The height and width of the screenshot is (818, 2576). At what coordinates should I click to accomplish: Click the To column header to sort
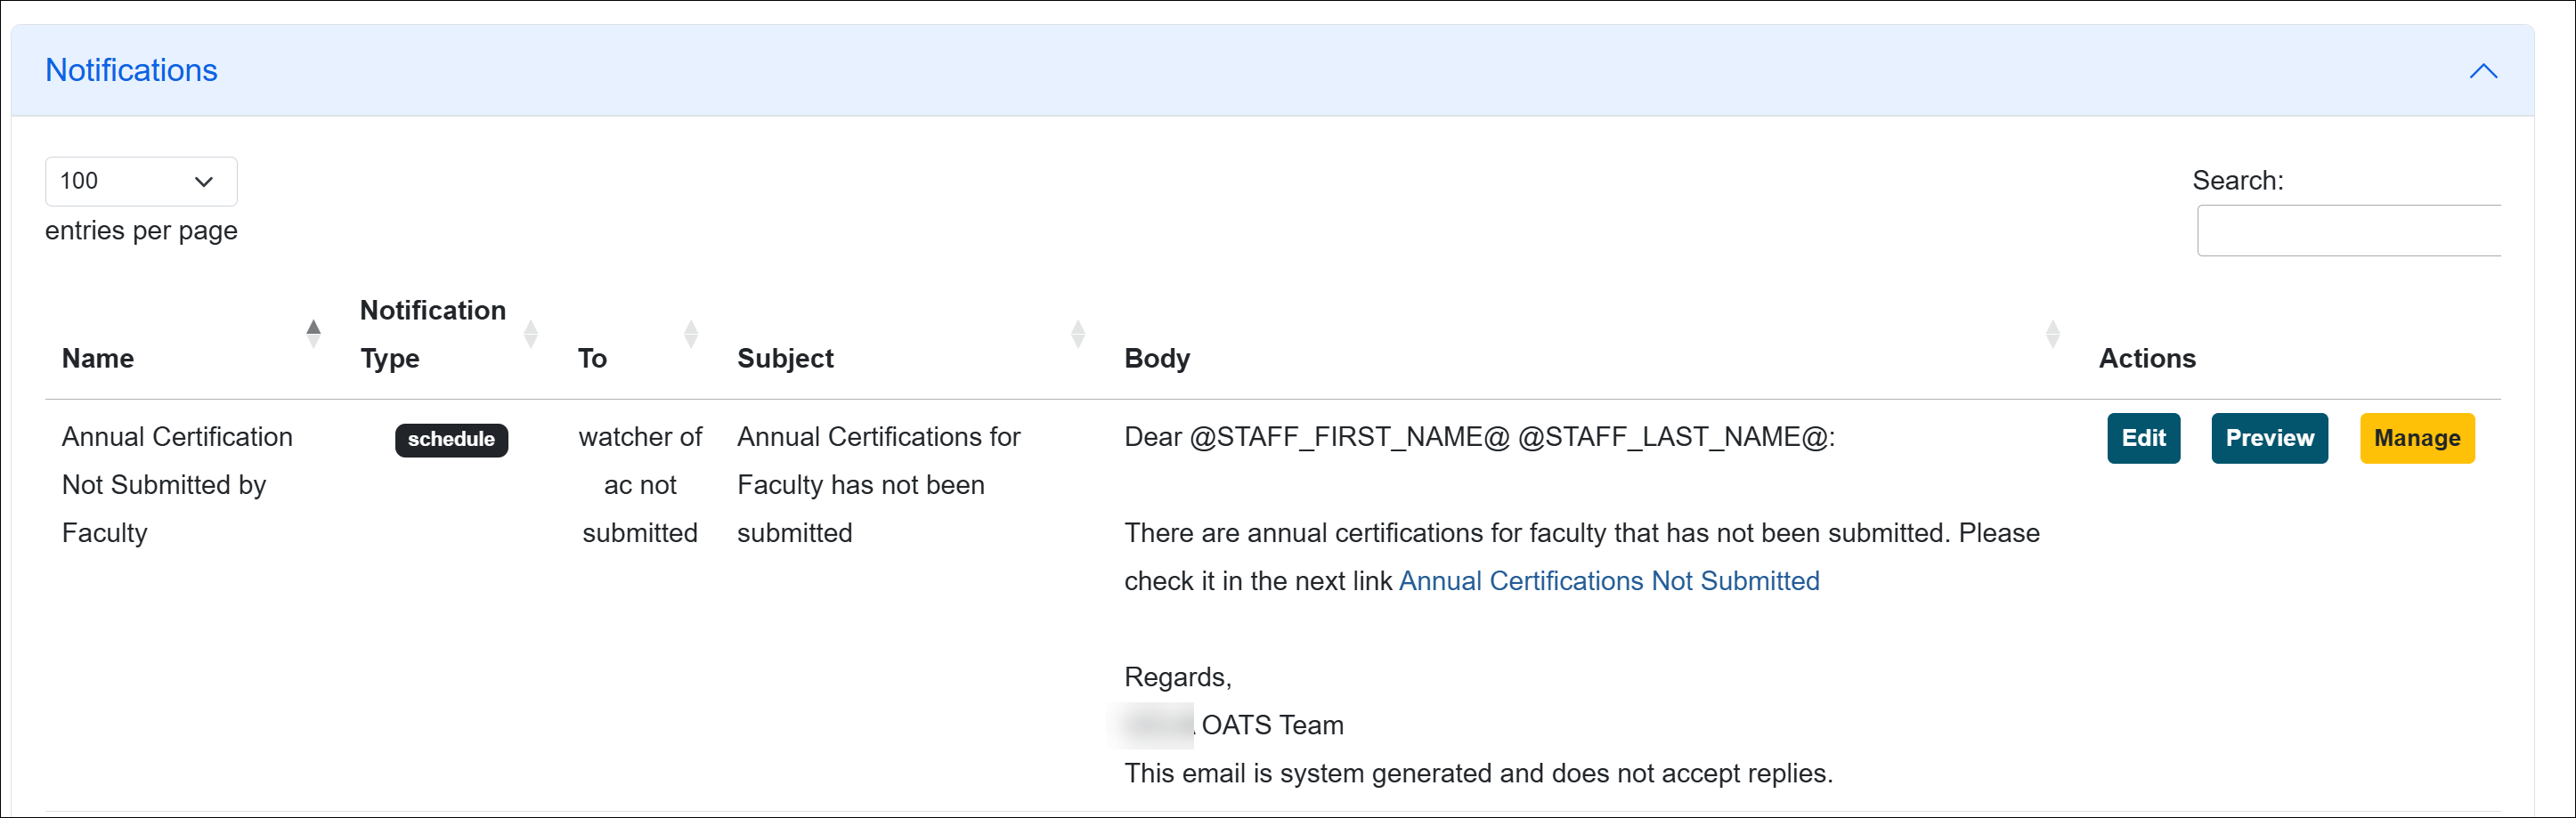[592, 357]
